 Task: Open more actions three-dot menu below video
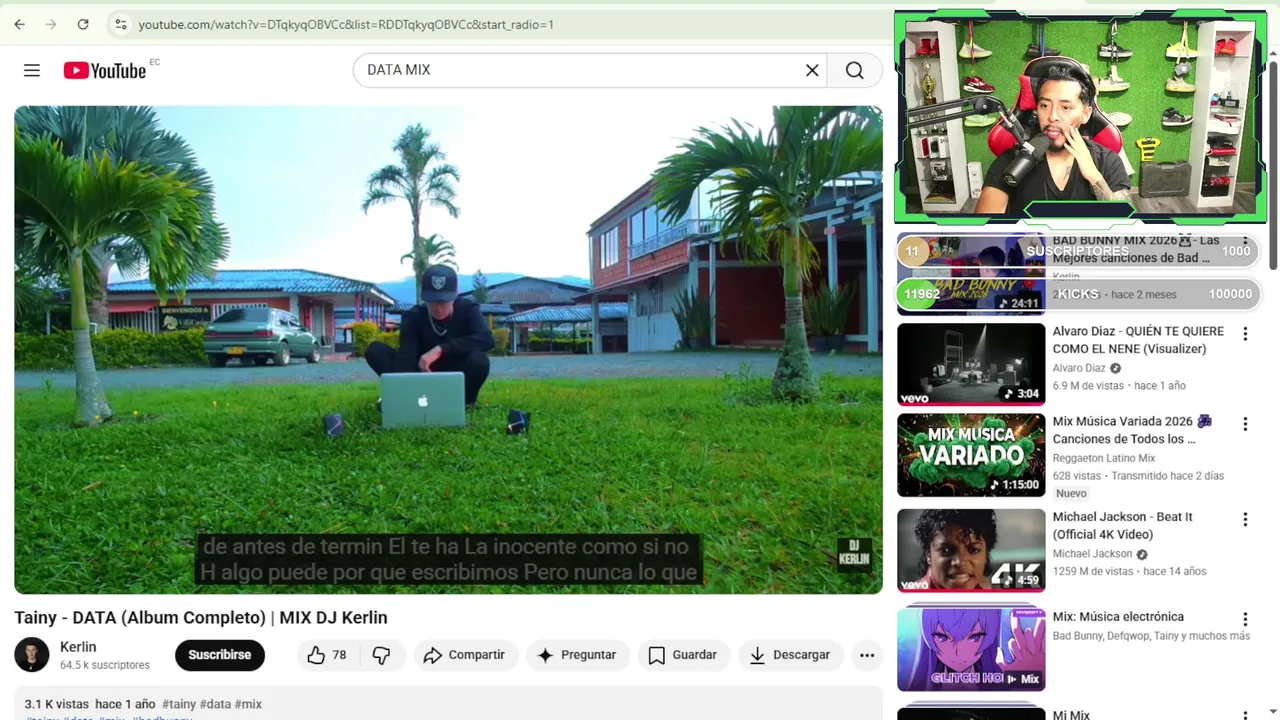(867, 655)
